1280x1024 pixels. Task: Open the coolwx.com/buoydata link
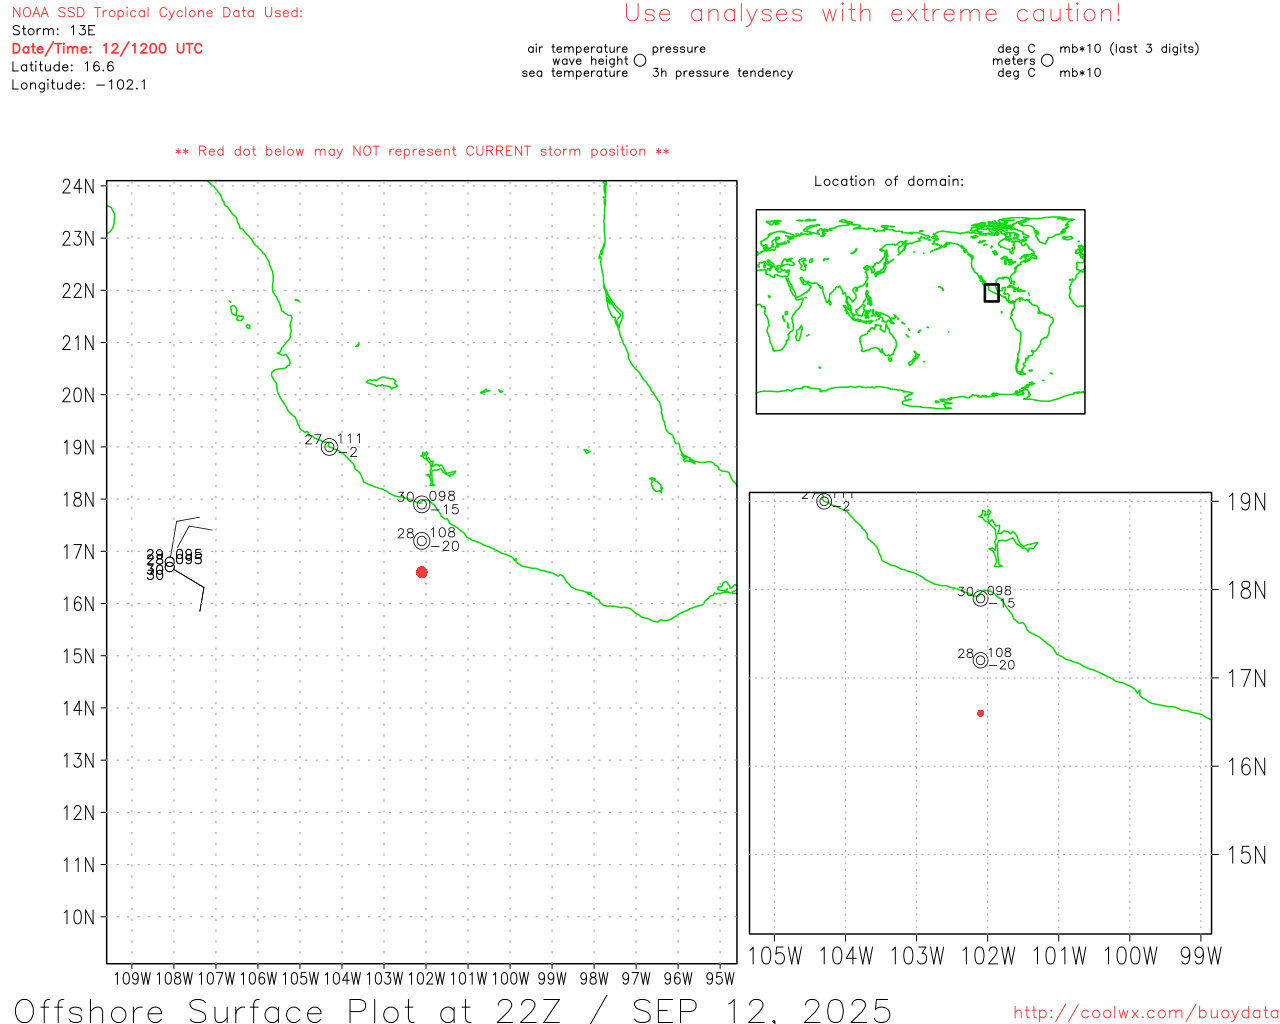(1146, 1013)
